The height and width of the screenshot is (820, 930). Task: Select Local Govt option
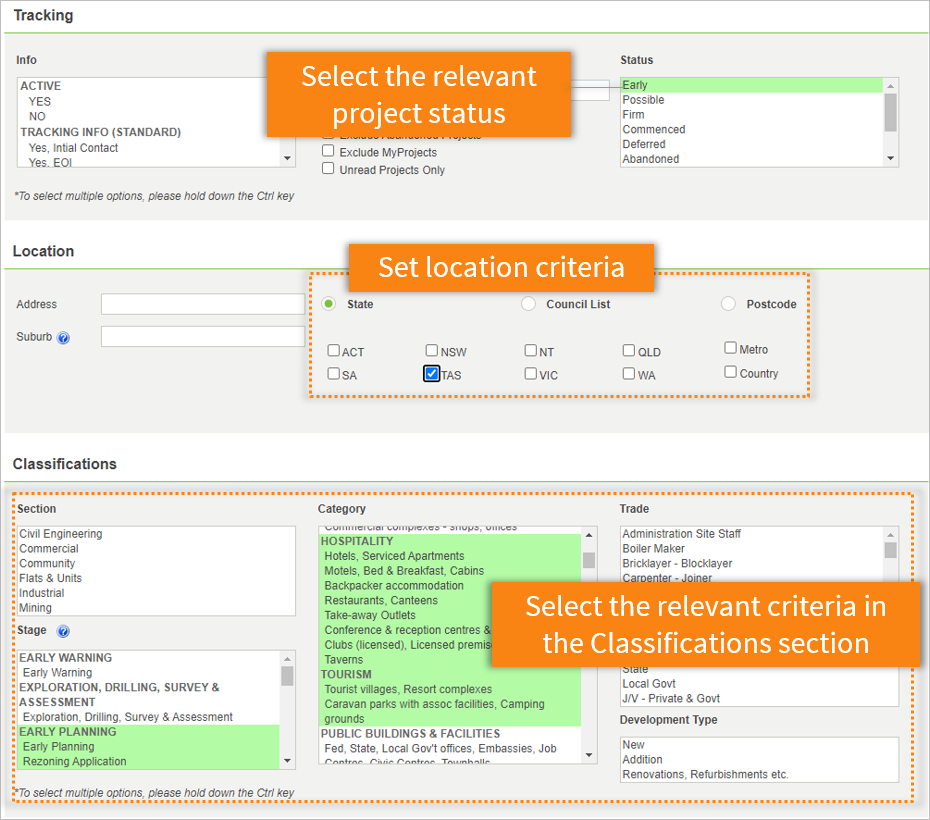[759, 684]
